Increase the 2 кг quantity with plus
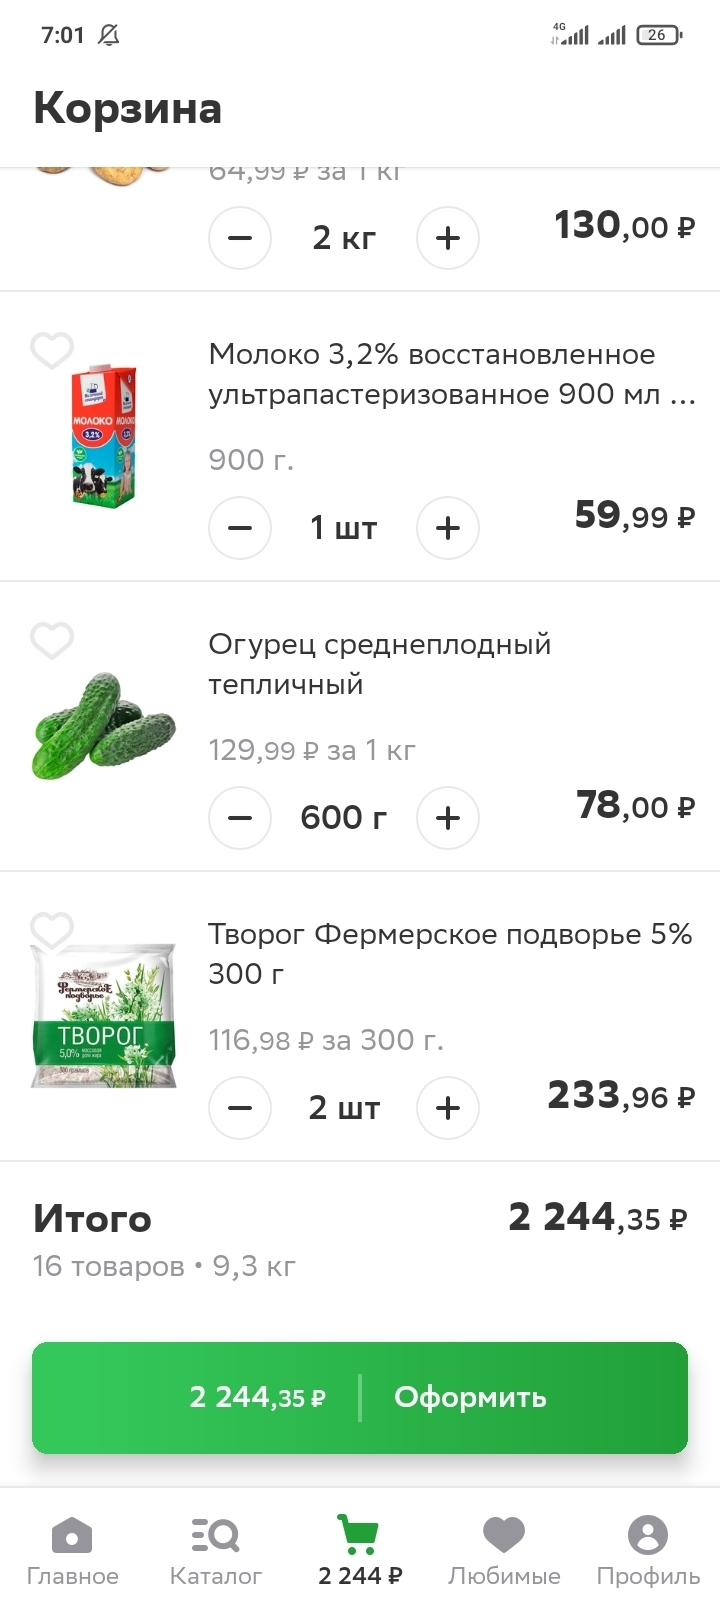 [448, 238]
